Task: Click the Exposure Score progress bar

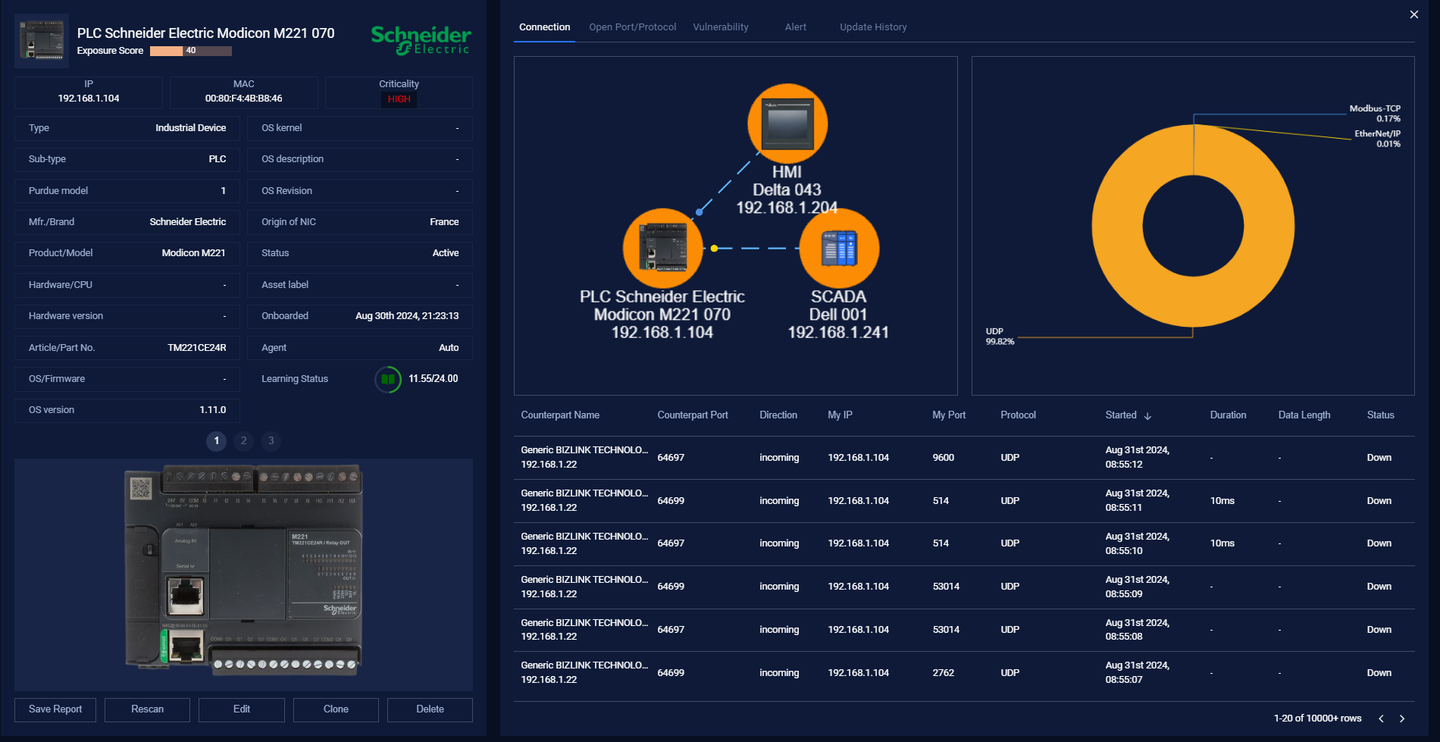Action: [x=191, y=51]
